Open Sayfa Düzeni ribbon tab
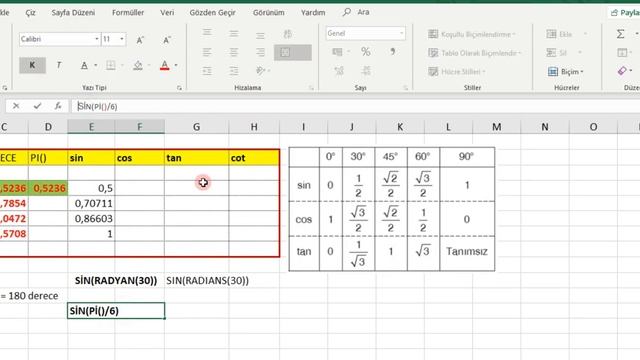The width and height of the screenshot is (640, 360). coord(73,13)
